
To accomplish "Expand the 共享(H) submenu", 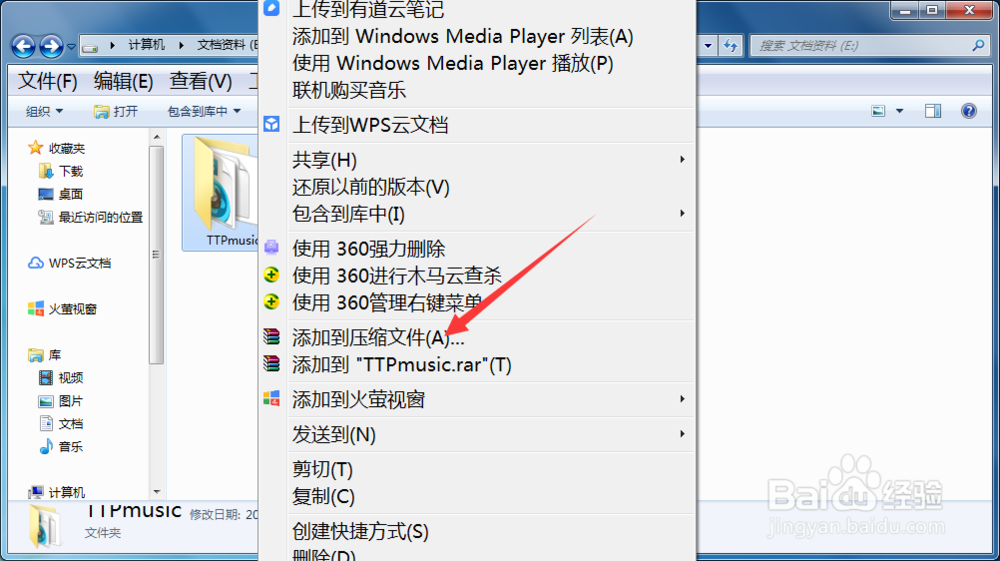I will tap(478, 160).
